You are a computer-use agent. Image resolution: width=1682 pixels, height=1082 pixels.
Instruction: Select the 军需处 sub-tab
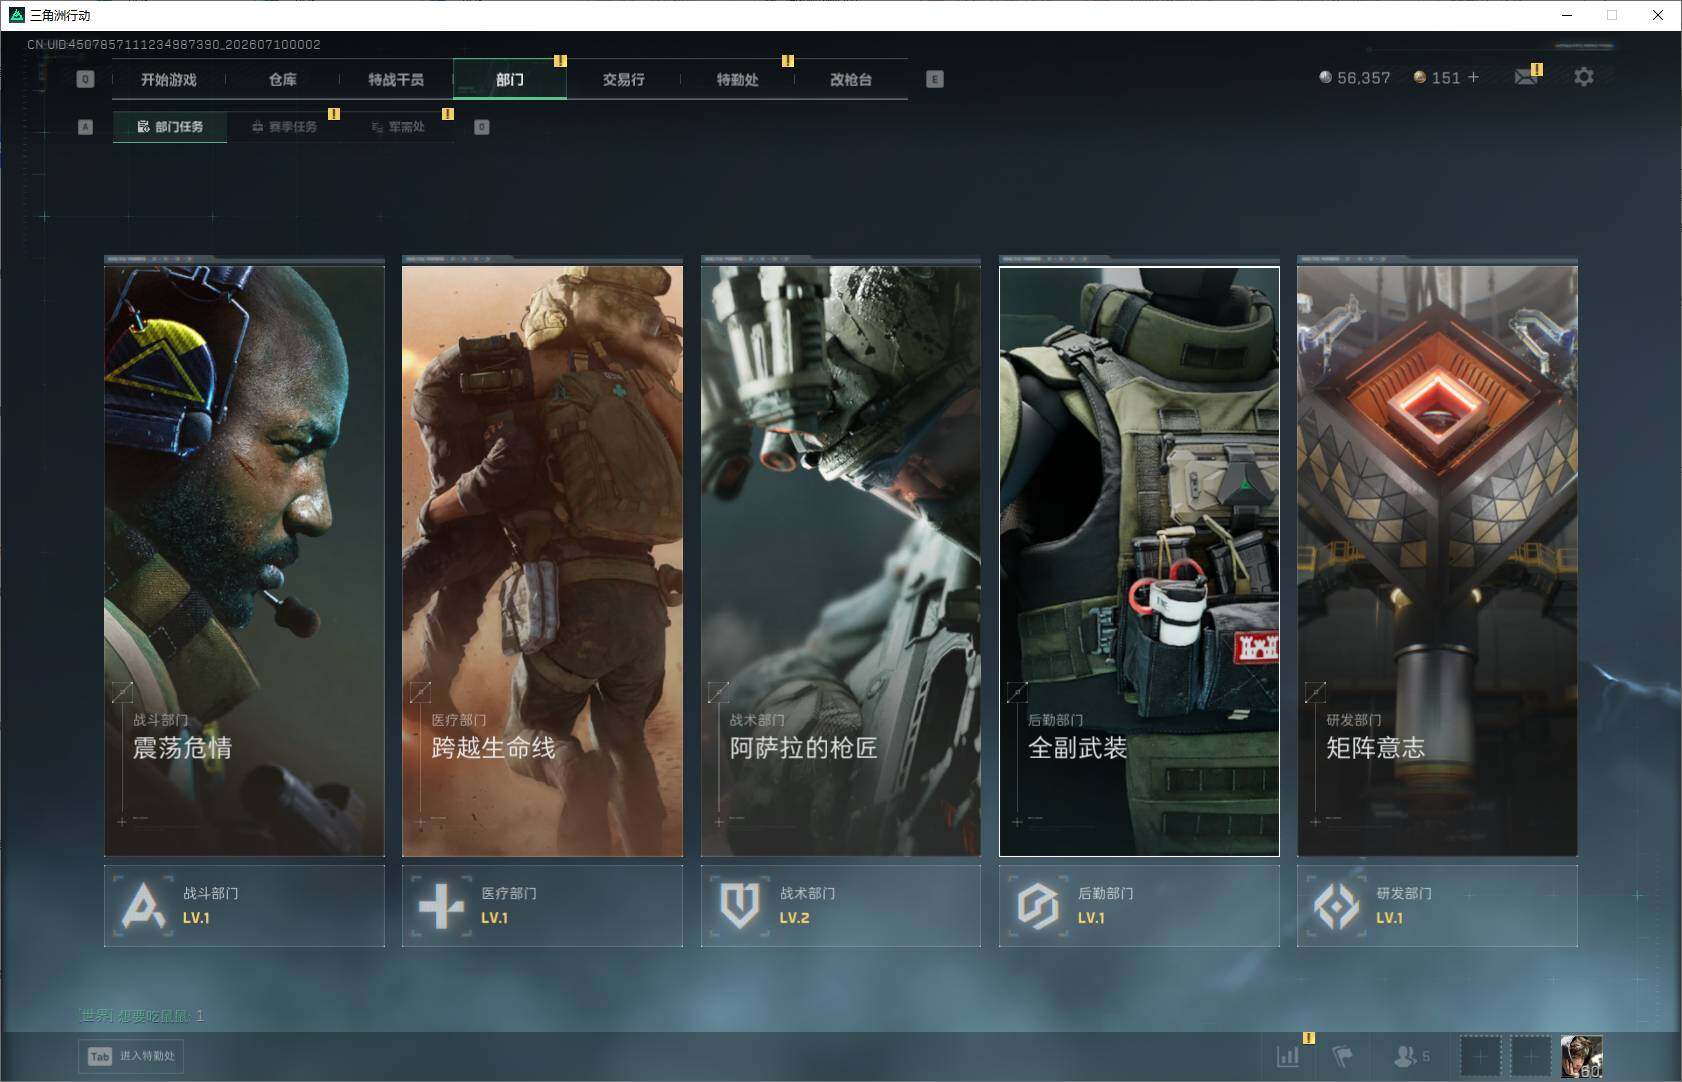coord(398,127)
